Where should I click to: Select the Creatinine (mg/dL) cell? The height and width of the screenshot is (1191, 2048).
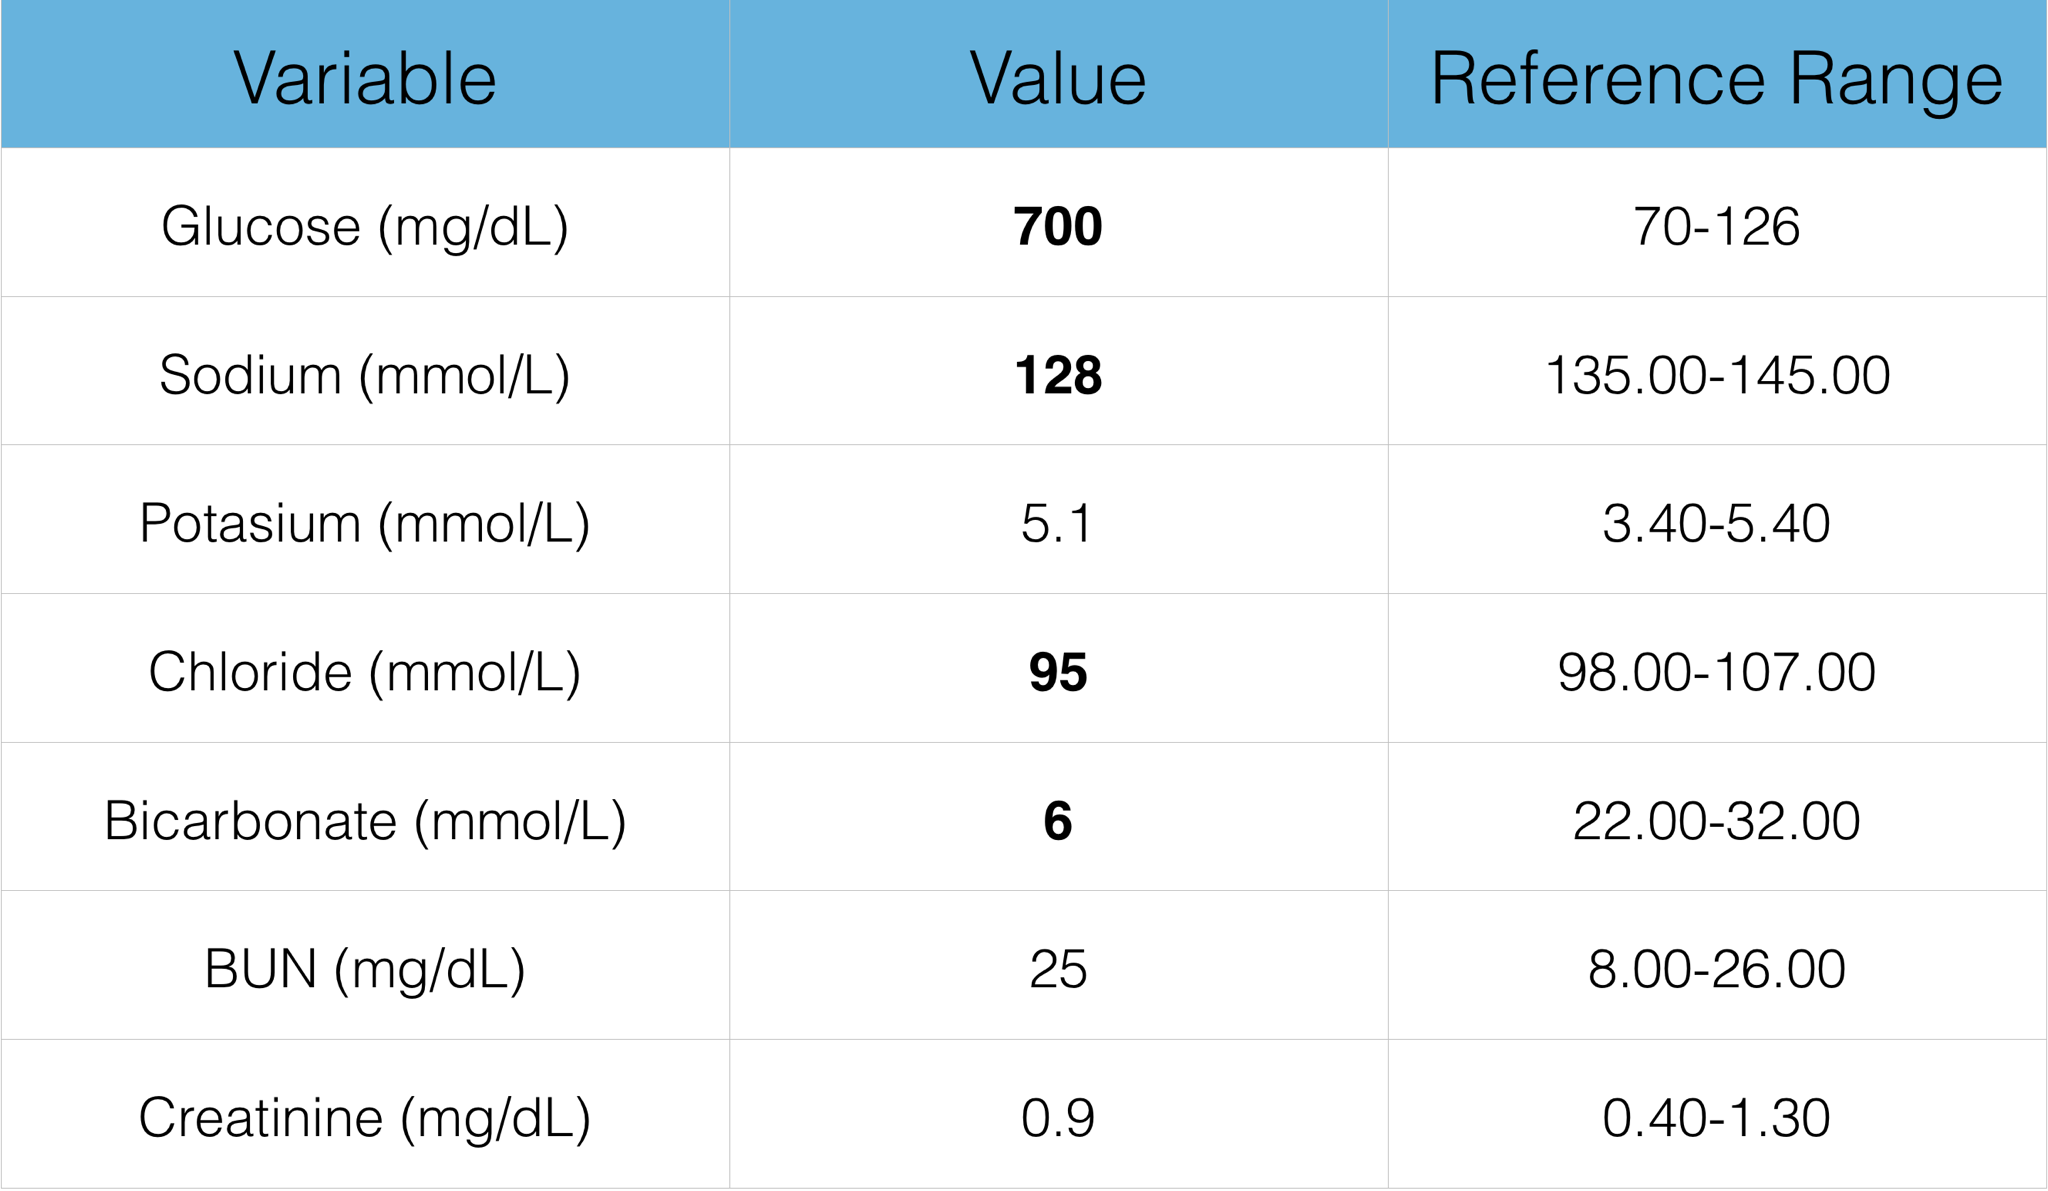pos(365,1118)
